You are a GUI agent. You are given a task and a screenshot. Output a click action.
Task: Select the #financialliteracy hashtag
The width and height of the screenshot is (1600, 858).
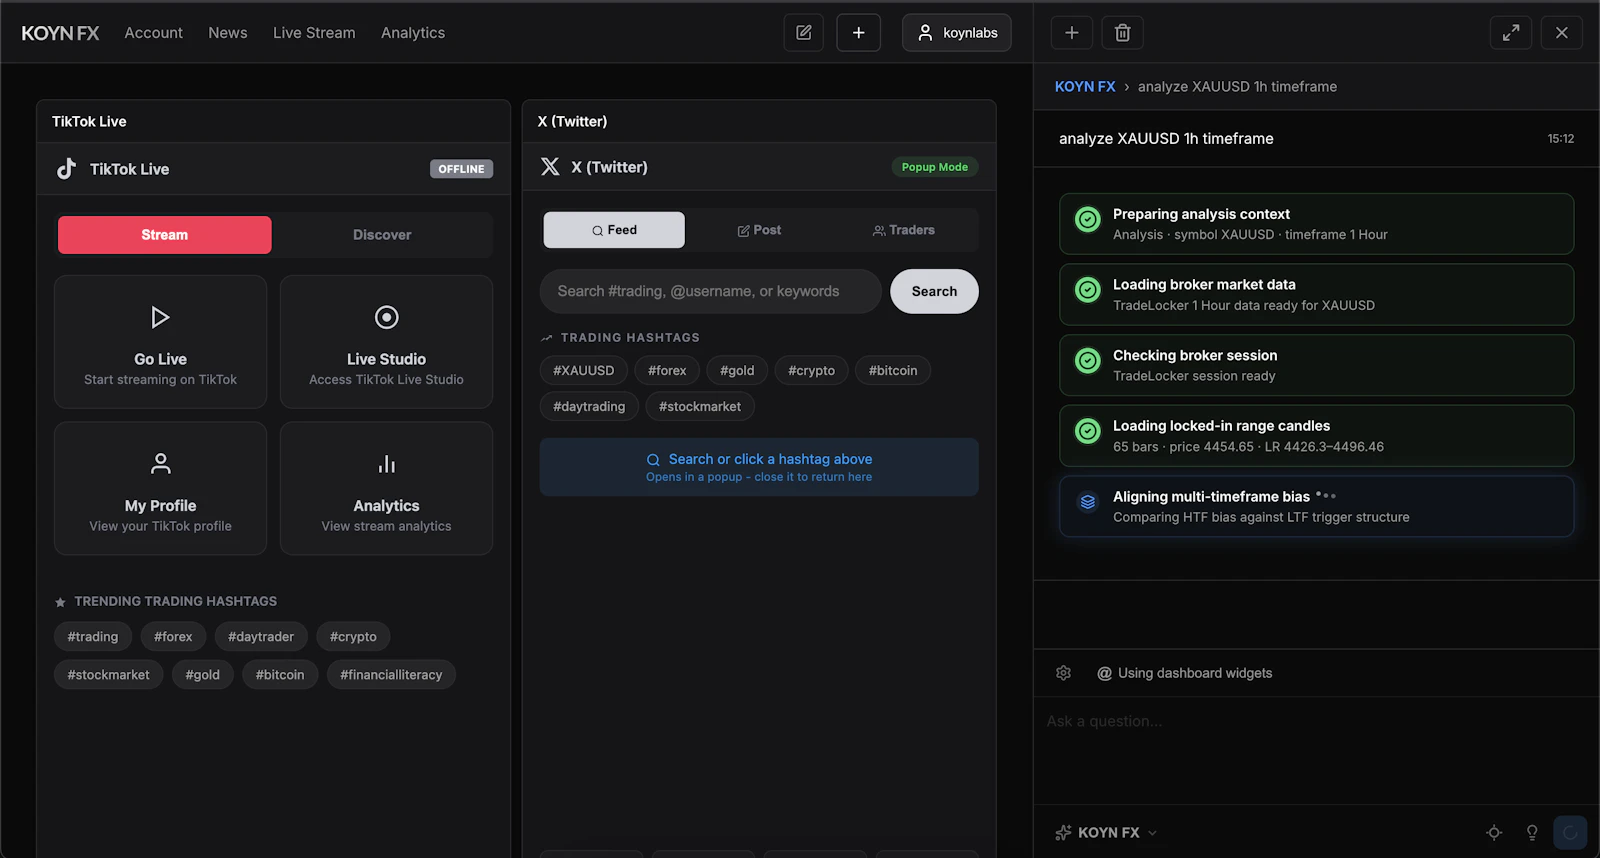click(x=391, y=675)
